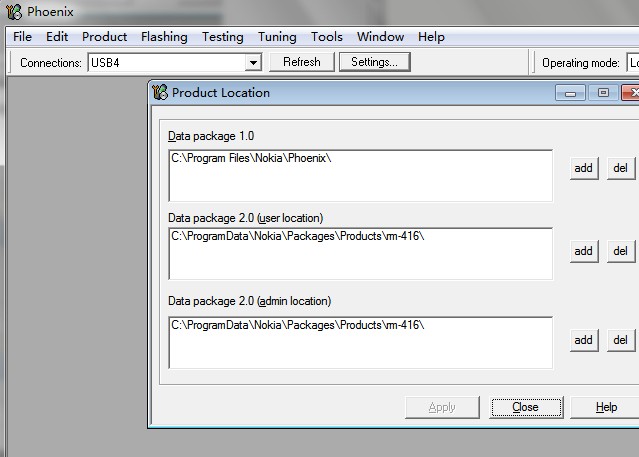
Task: Delete the admin location package path
Action: (620, 340)
